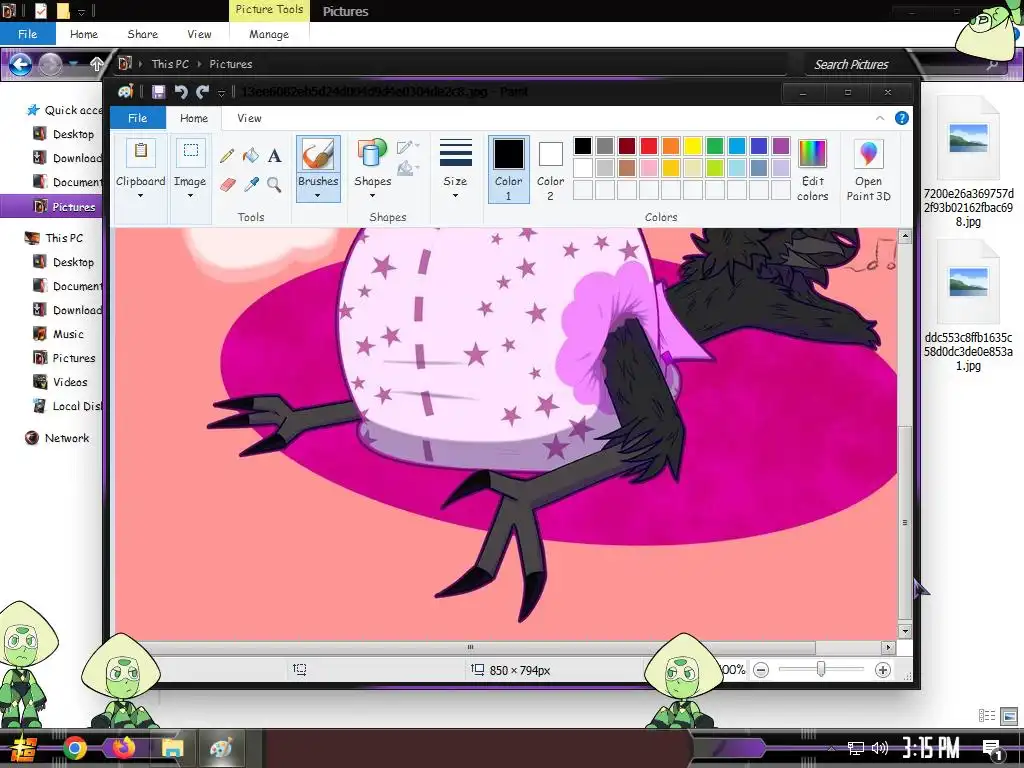1024x768 pixels.
Task: Expand the Shapes dropdown arrow
Action: [x=372, y=195]
